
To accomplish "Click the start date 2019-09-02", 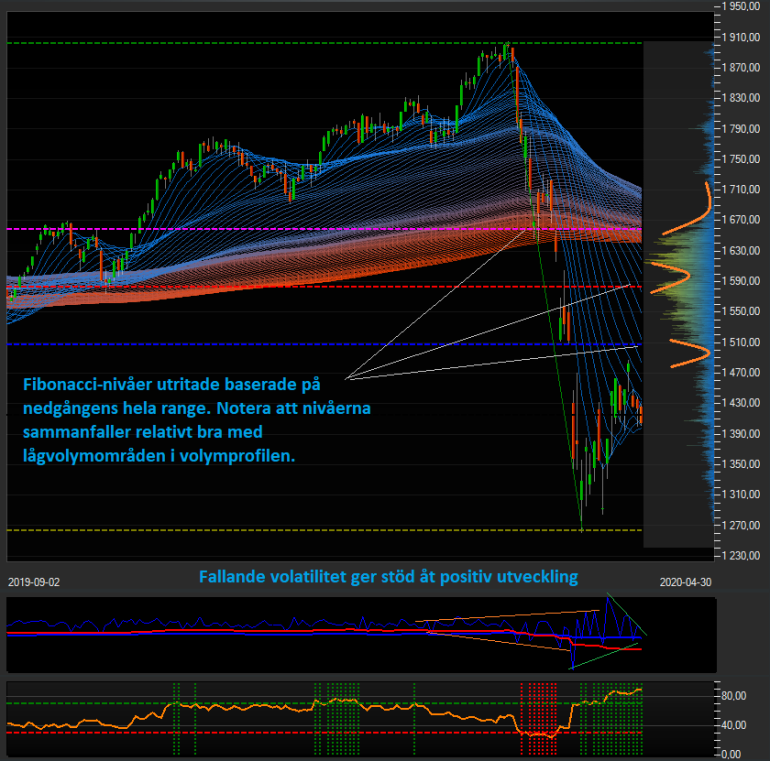I will click(x=34, y=582).
